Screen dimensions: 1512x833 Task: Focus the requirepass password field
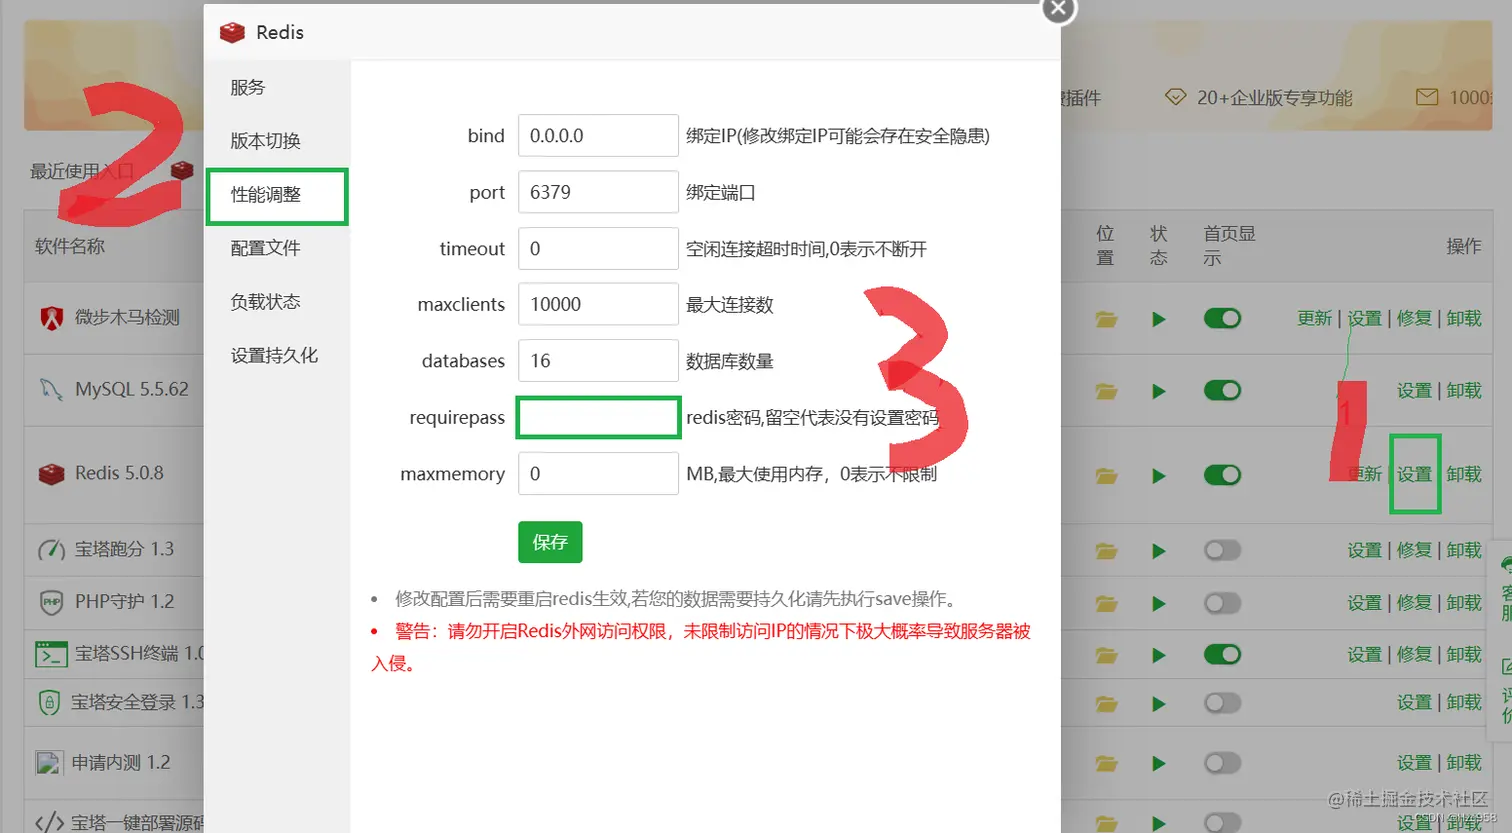[x=598, y=418]
